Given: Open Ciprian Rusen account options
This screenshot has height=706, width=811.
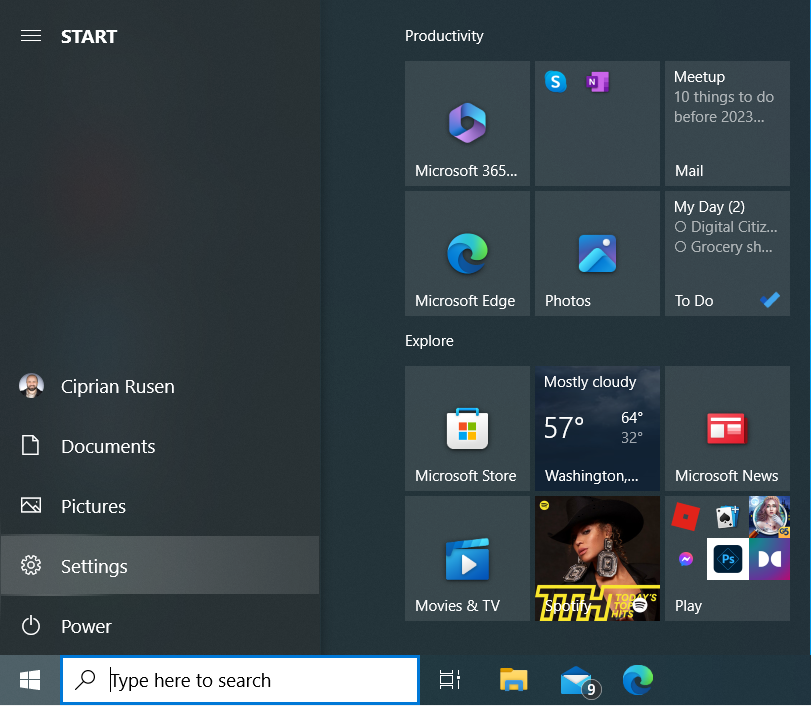Looking at the screenshot, I should [x=160, y=386].
